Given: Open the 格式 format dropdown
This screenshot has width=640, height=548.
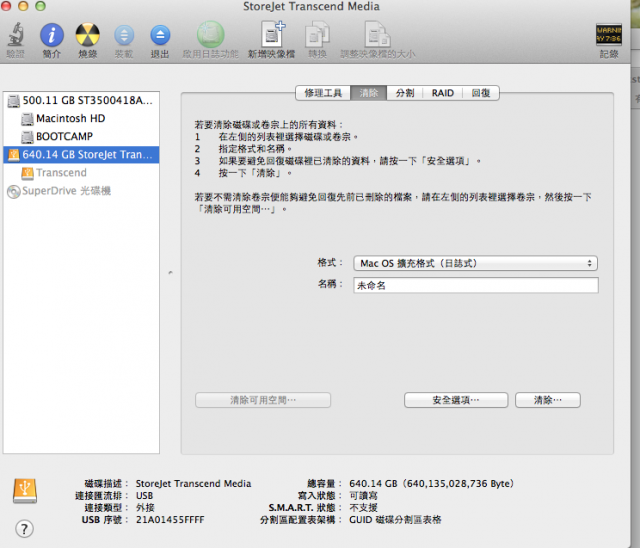Looking at the screenshot, I should click(476, 263).
